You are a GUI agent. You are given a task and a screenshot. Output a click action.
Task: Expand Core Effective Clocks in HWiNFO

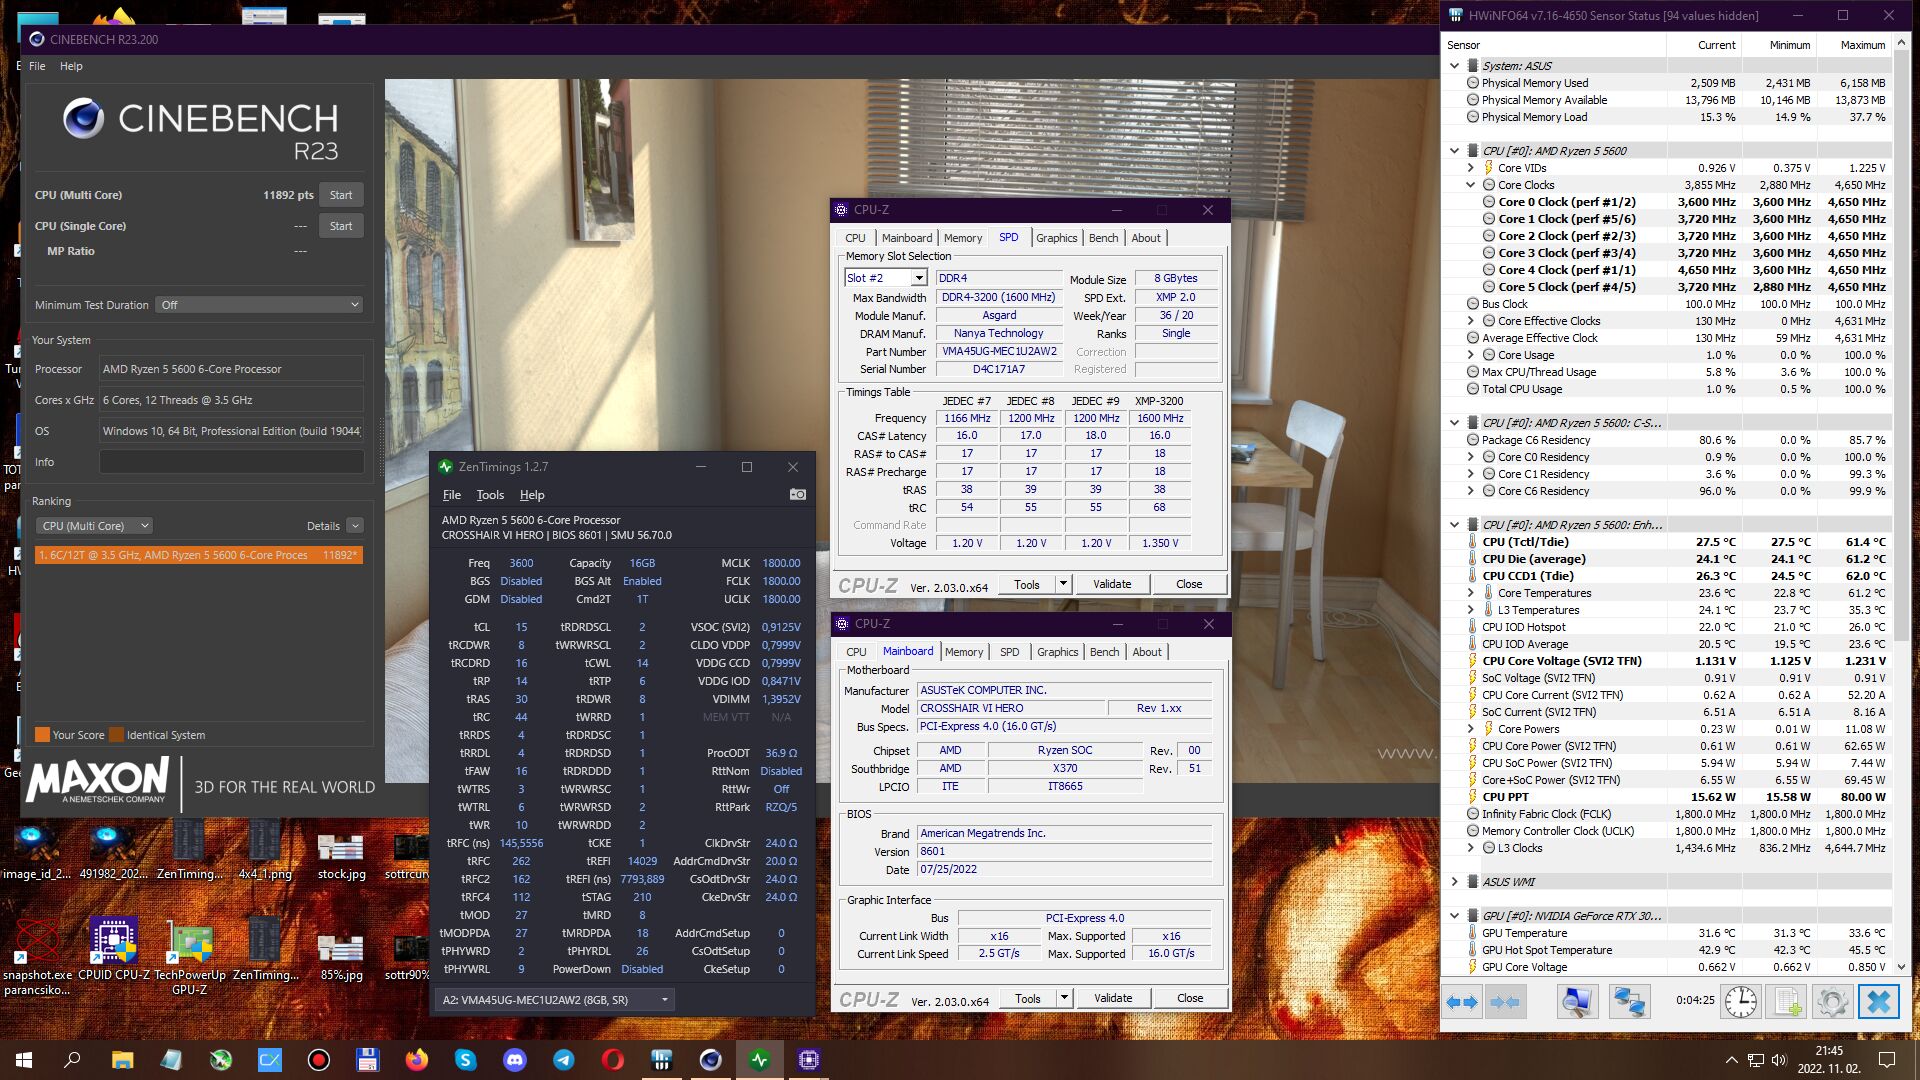click(1471, 321)
